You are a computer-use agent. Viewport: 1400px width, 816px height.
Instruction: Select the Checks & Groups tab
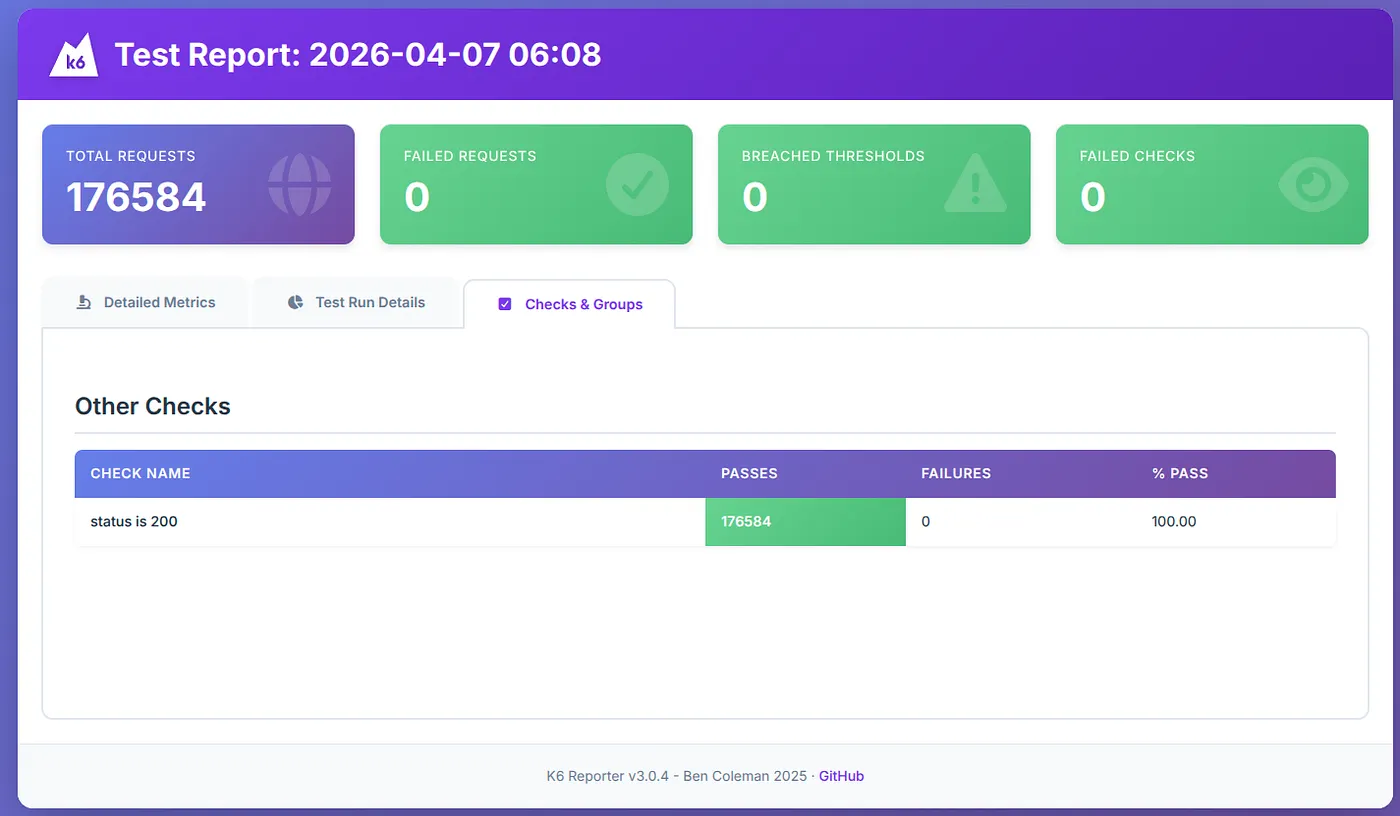pos(570,304)
